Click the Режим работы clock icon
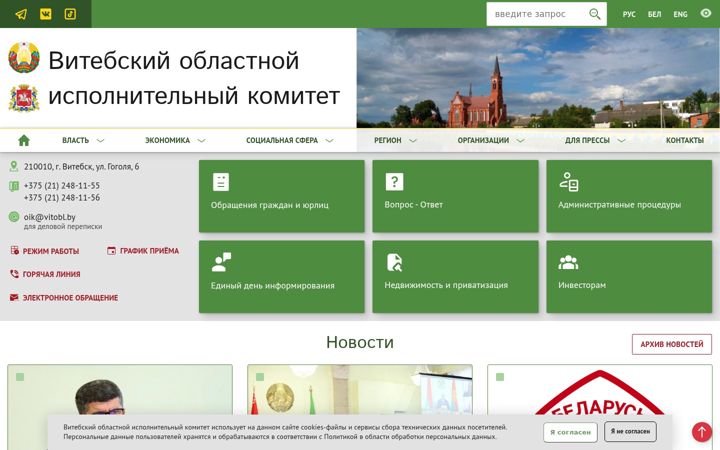Image resolution: width=720 pixels, height=450 pixels. (15, 251)
